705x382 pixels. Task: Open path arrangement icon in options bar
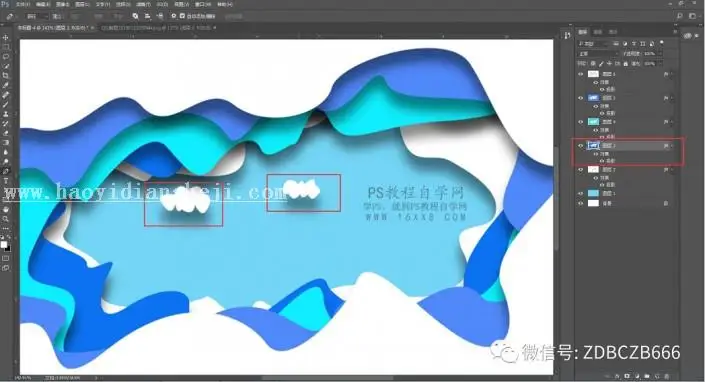click(x=160, y=16)
